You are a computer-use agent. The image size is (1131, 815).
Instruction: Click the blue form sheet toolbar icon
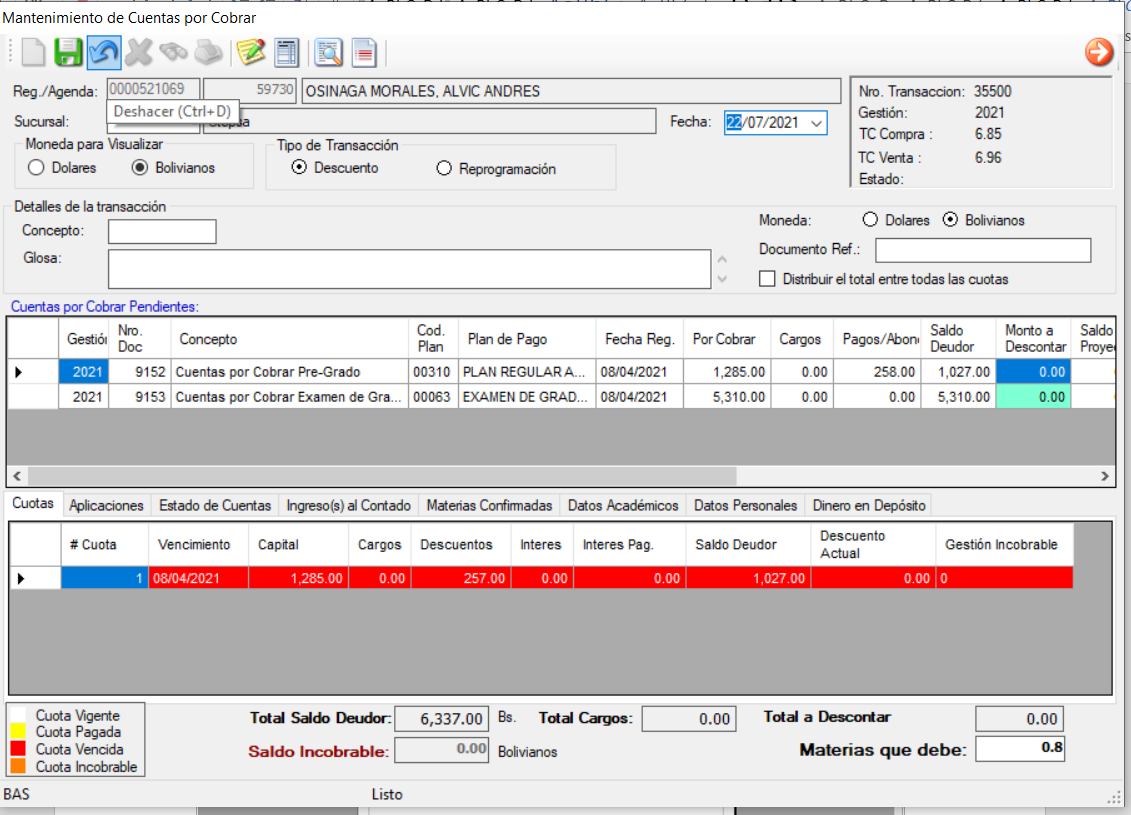coord(286,53)
